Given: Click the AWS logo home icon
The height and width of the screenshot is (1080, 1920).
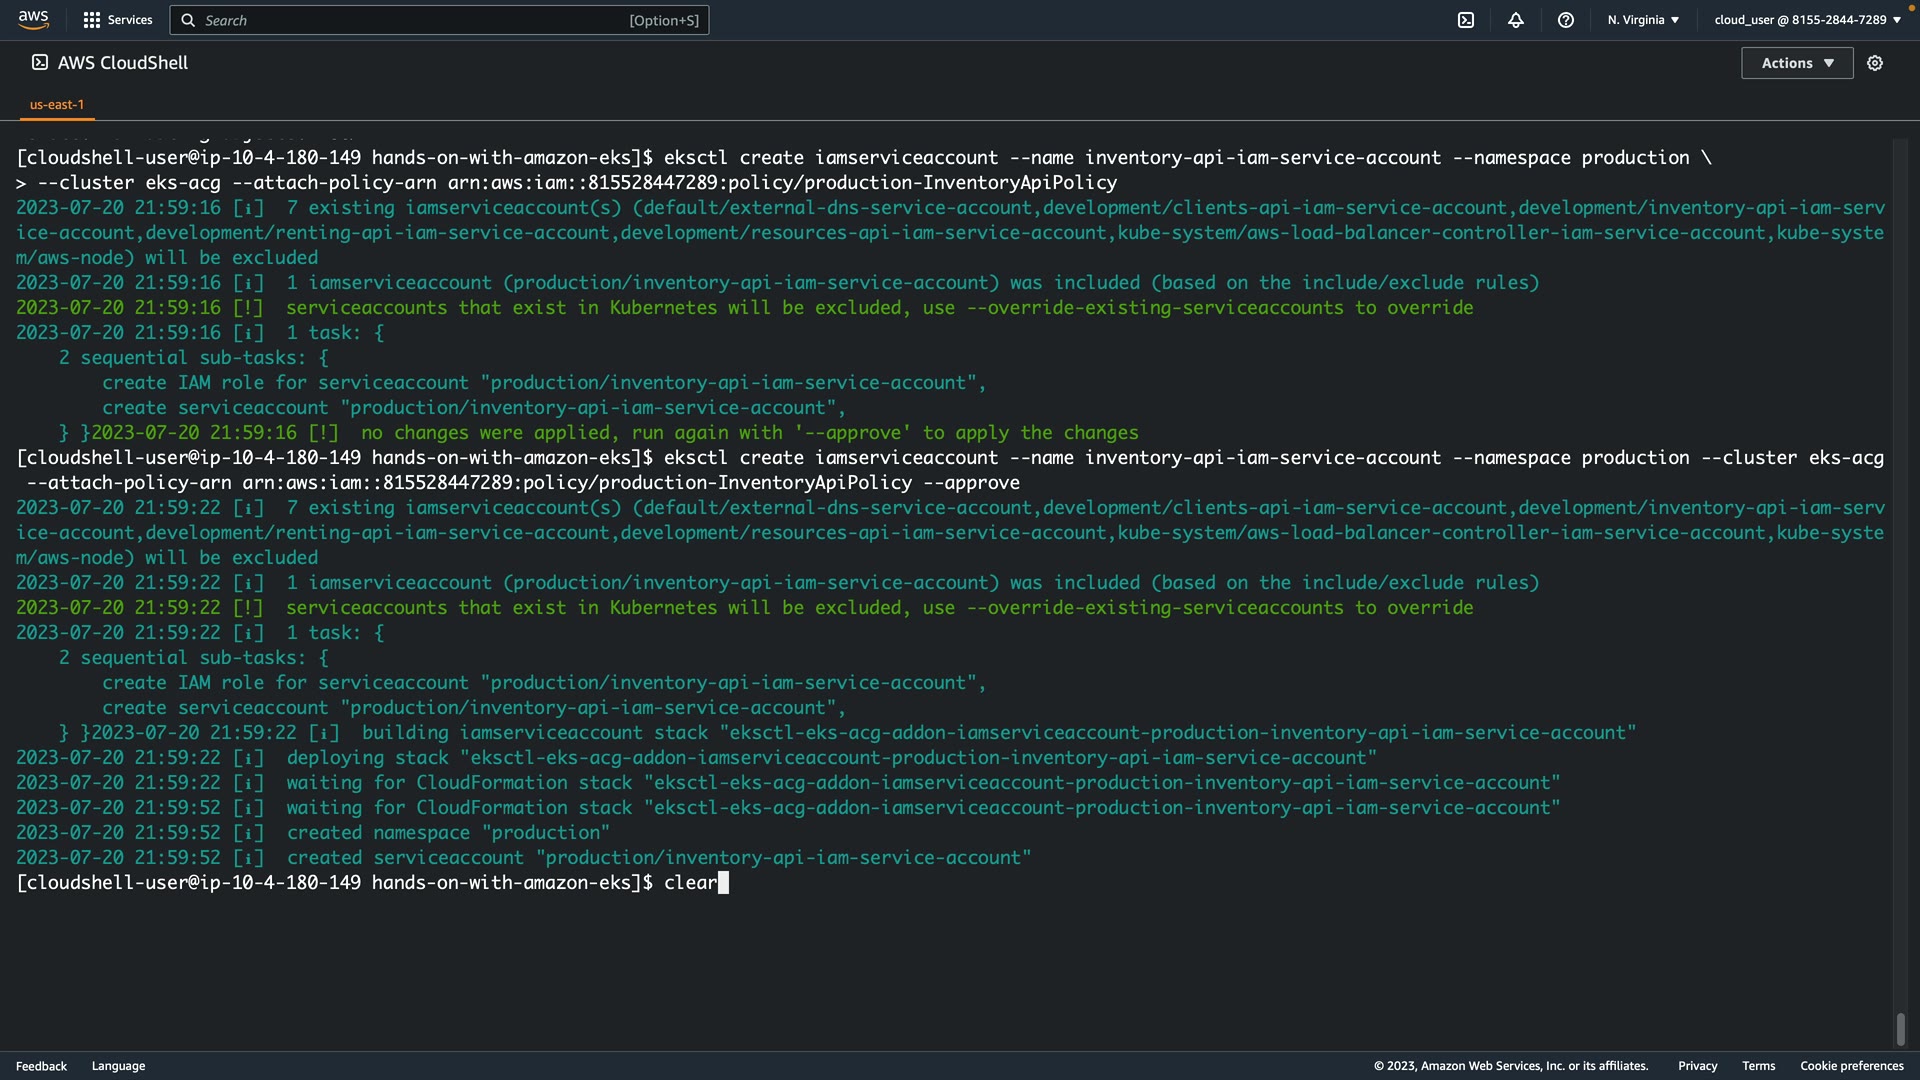Looking at the screenshot, I should point(33,20).
